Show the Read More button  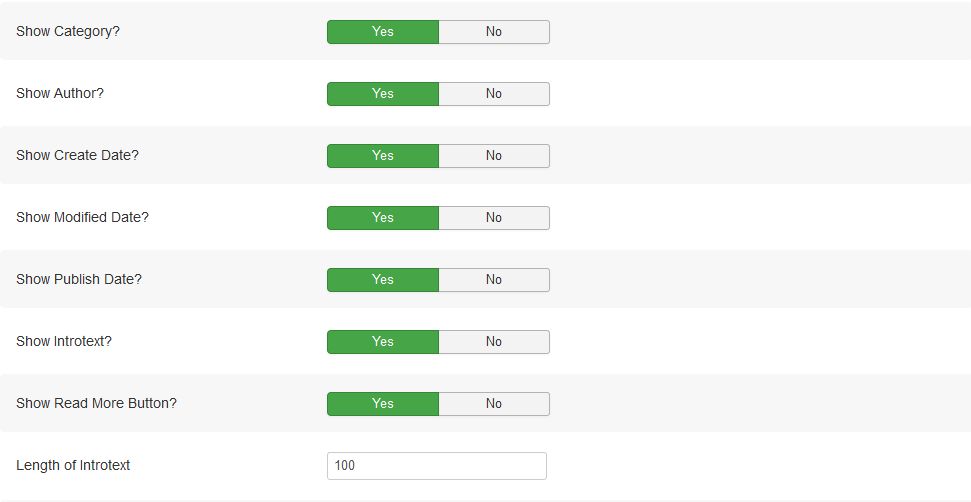coord(383,404)
